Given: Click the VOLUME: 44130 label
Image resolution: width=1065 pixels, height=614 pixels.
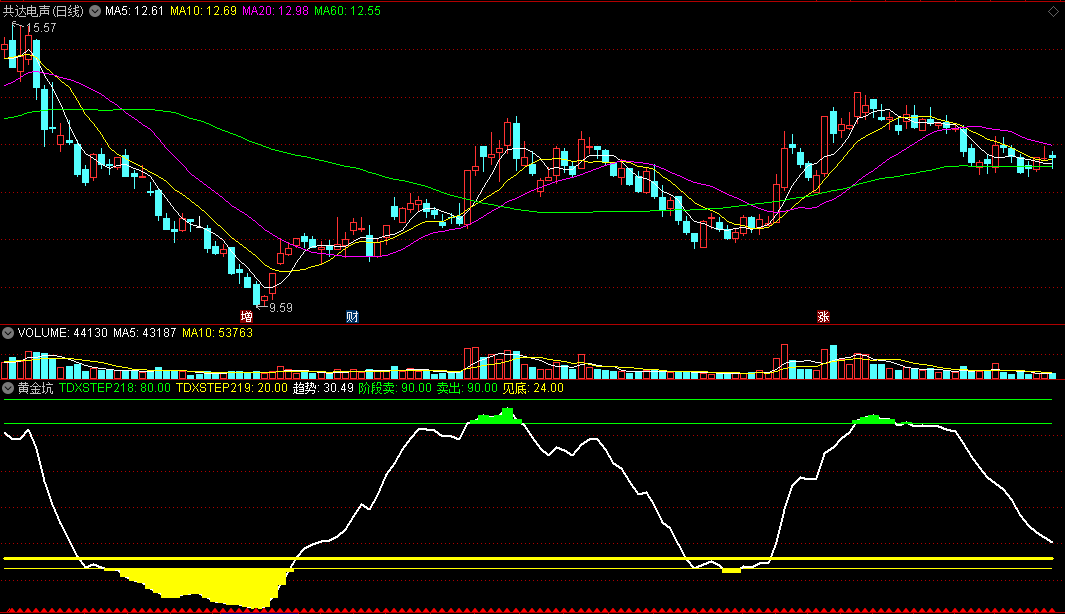Looking at the screenshot, I should point(62,333).
